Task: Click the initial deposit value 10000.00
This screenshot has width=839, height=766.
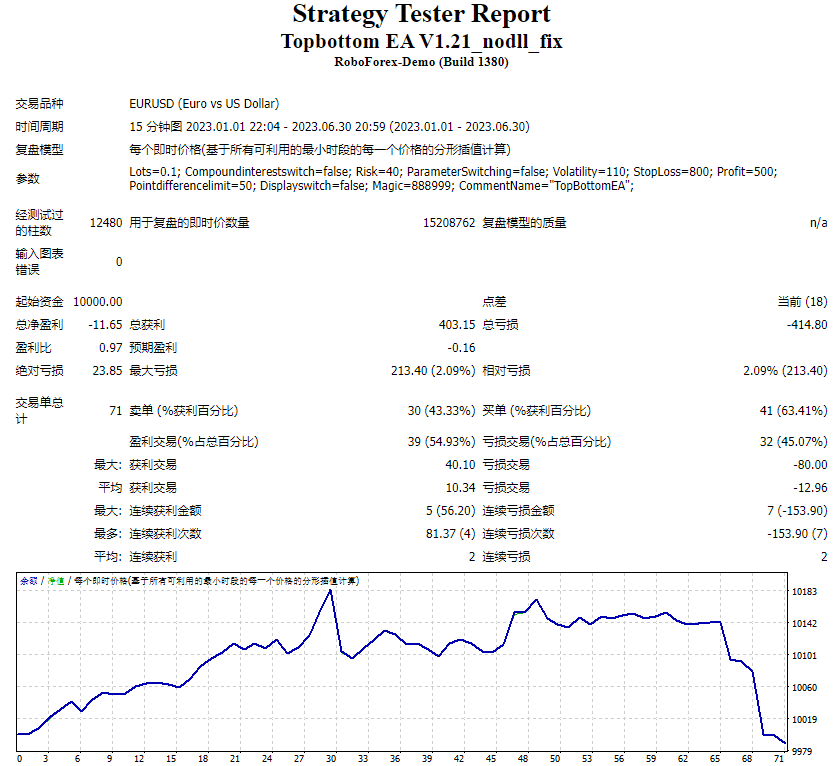Action: 98,301
